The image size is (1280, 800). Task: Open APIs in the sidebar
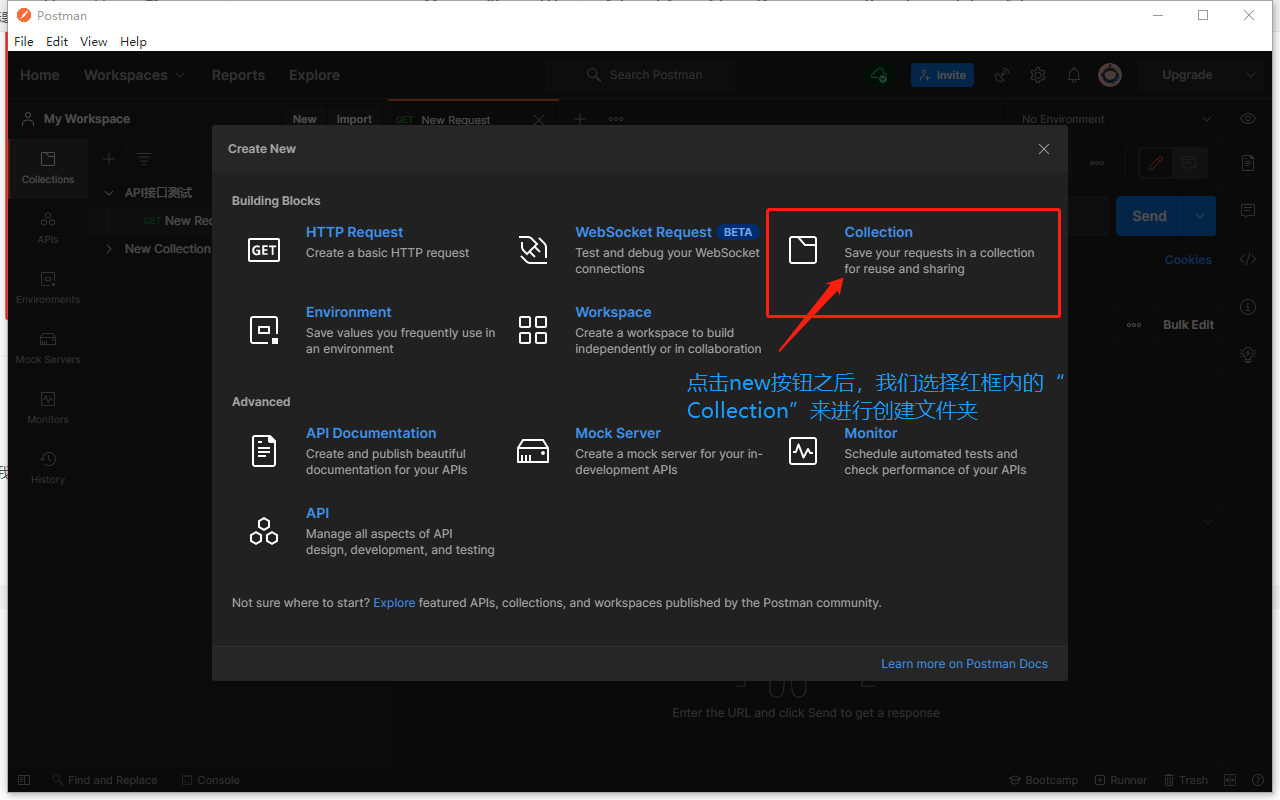(48, 228)
